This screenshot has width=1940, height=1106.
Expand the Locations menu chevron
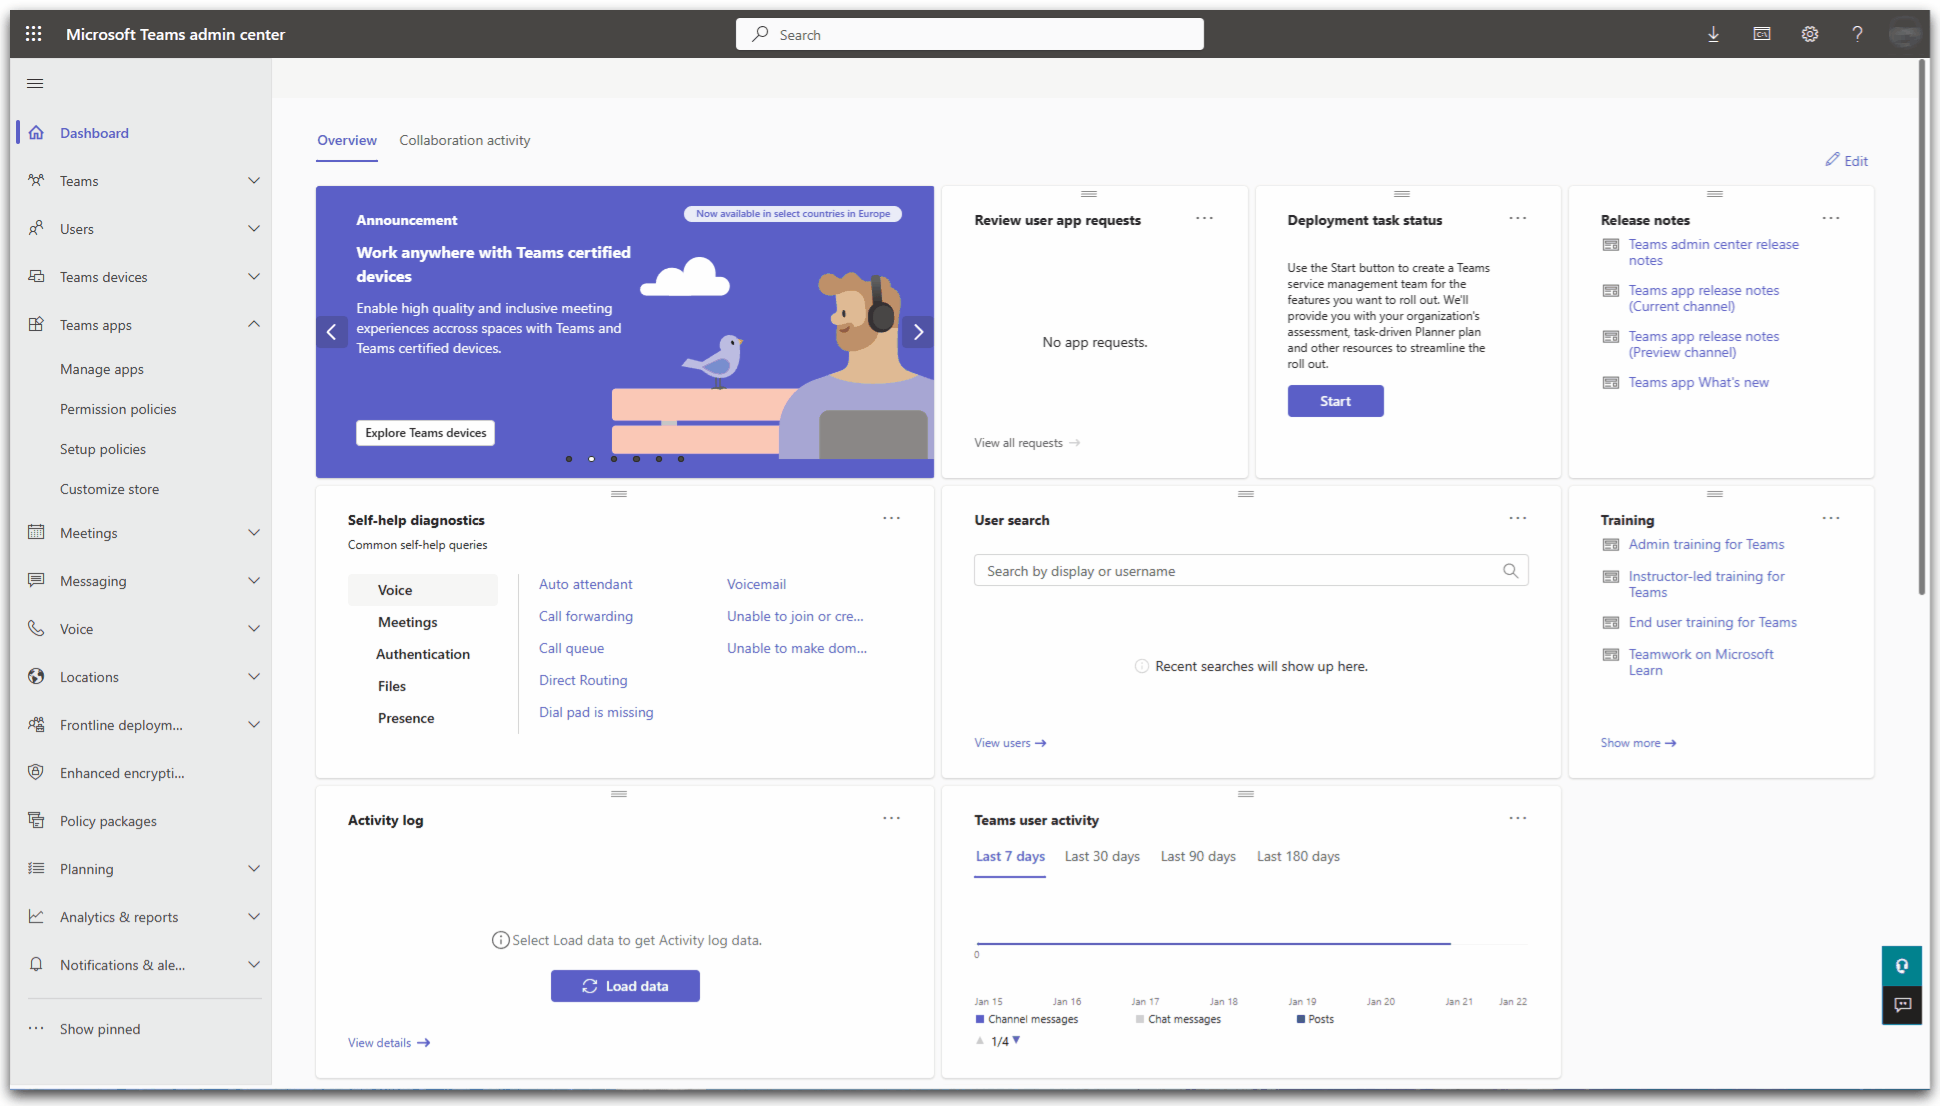tap(254, 677)
